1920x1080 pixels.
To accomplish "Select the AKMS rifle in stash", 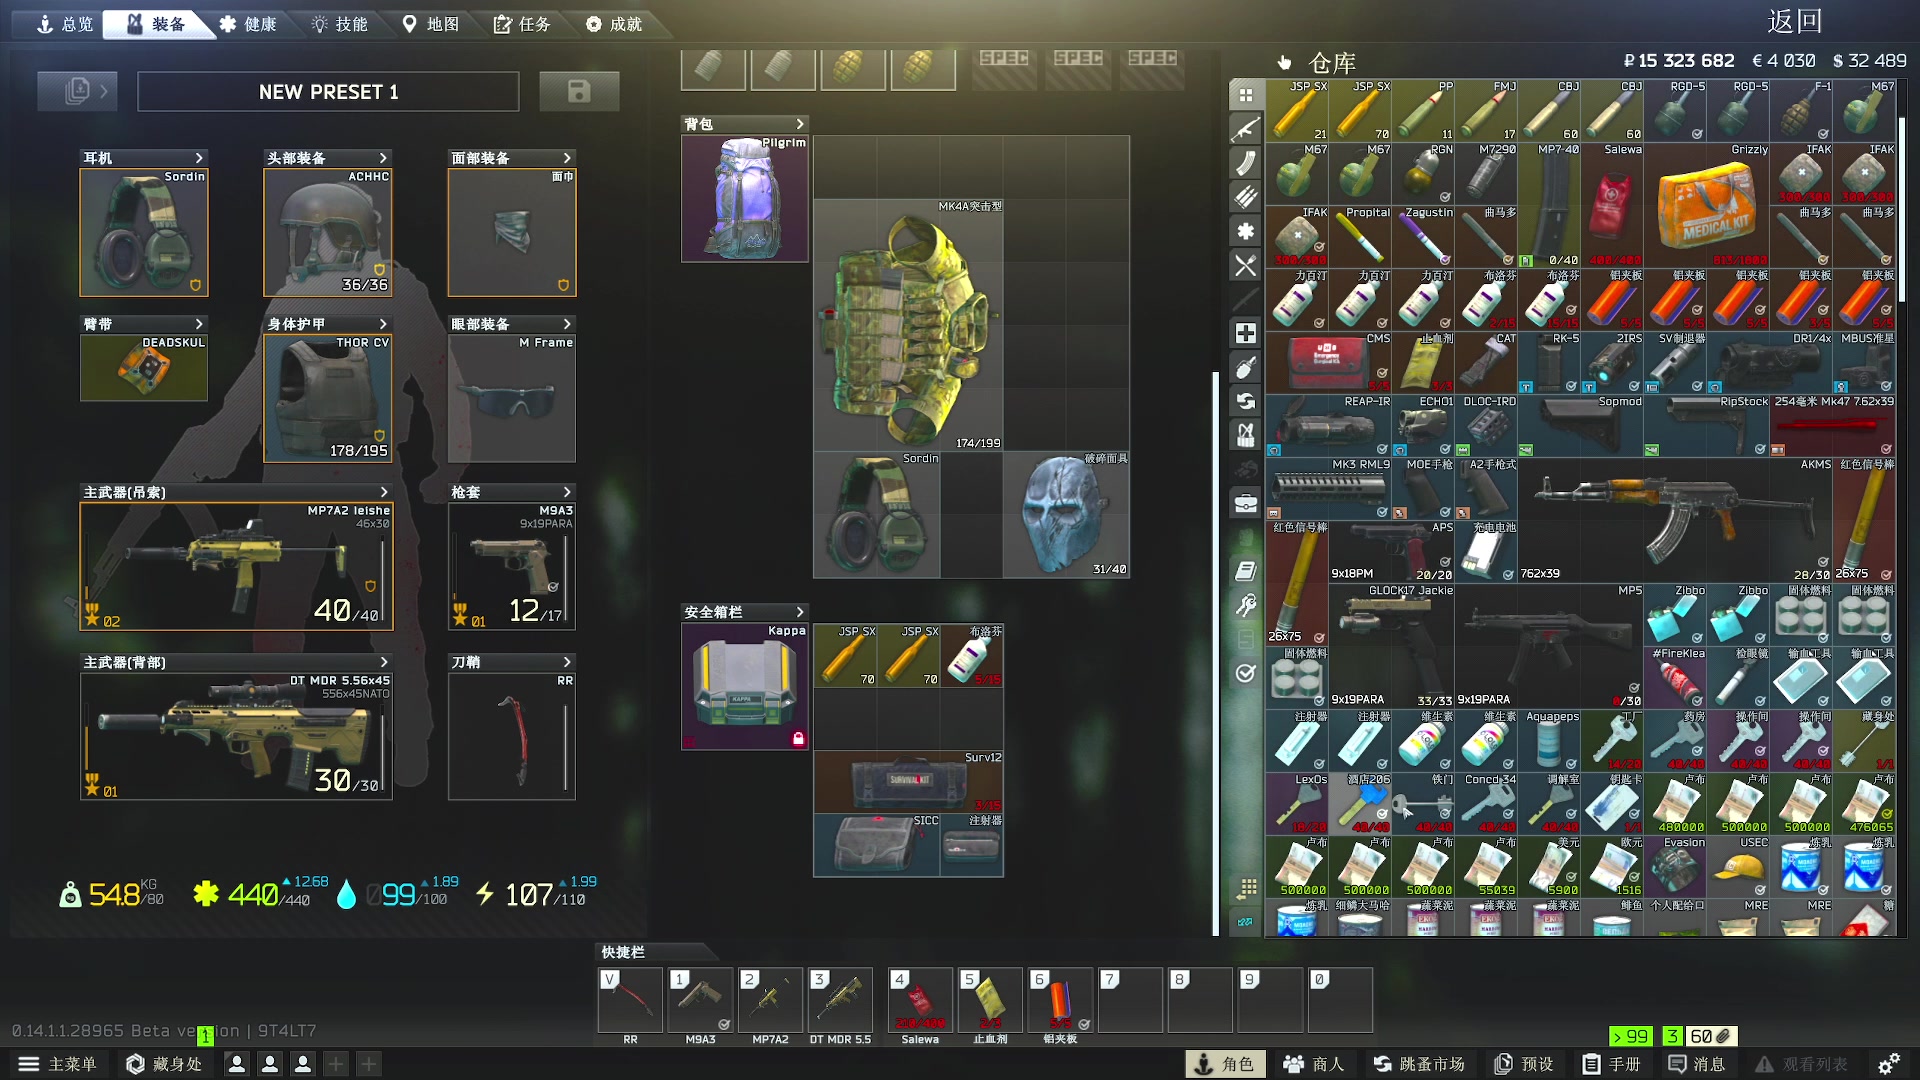I will [x=1675, y=520].
